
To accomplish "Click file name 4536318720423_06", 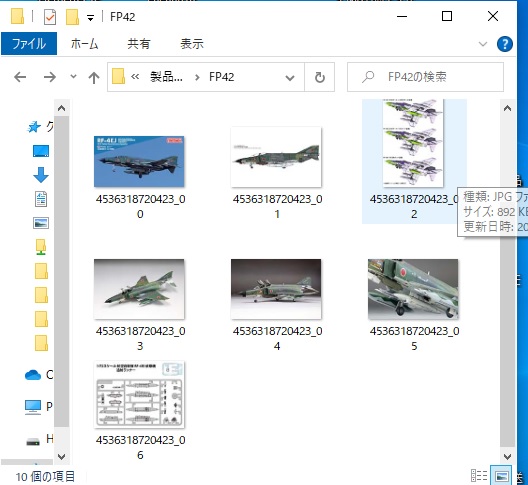I will tap(140, 447).
